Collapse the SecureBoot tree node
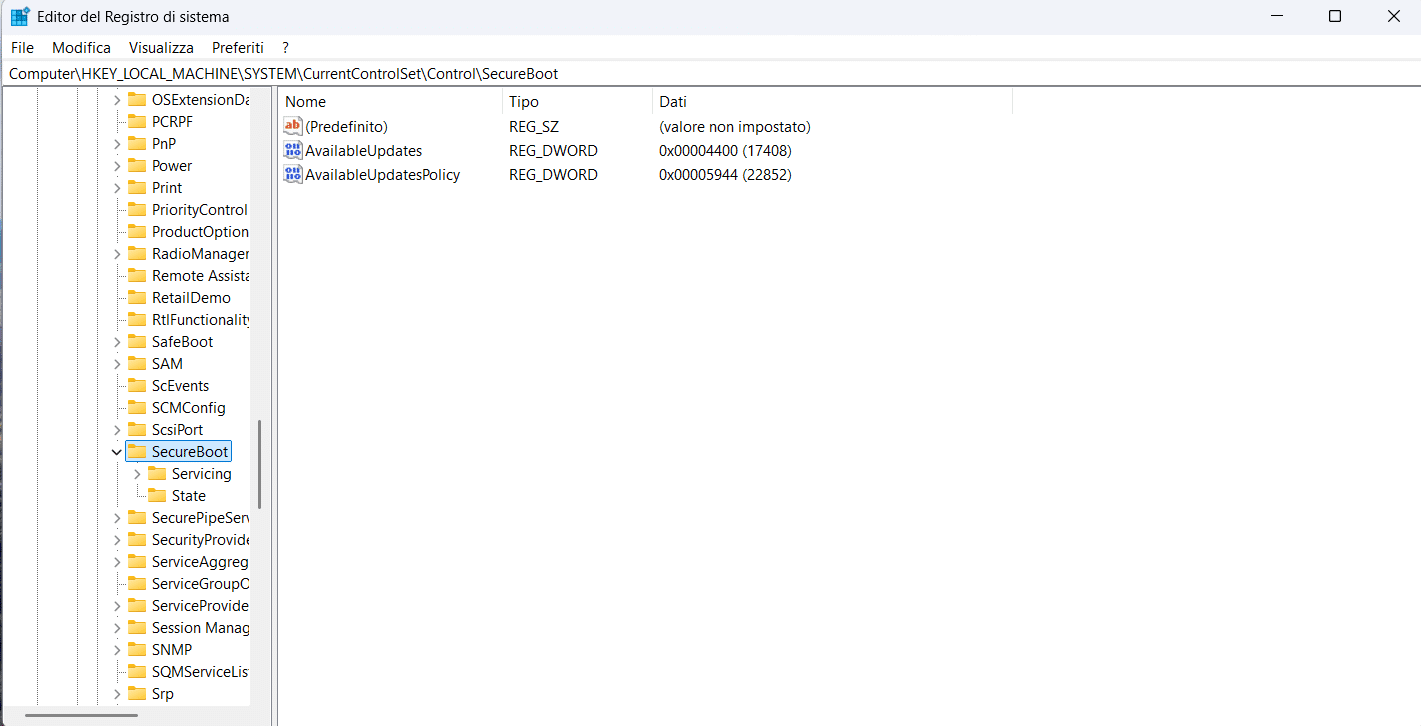The height and width of the screenshot is (726, 1421). point(117,452)
